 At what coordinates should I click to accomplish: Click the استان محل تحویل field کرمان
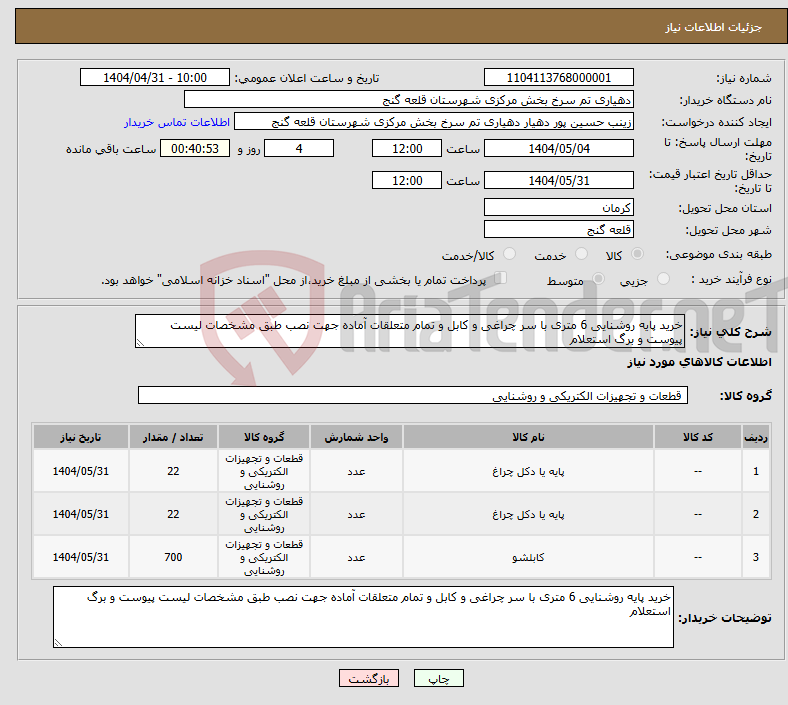[x=558, y=208]
